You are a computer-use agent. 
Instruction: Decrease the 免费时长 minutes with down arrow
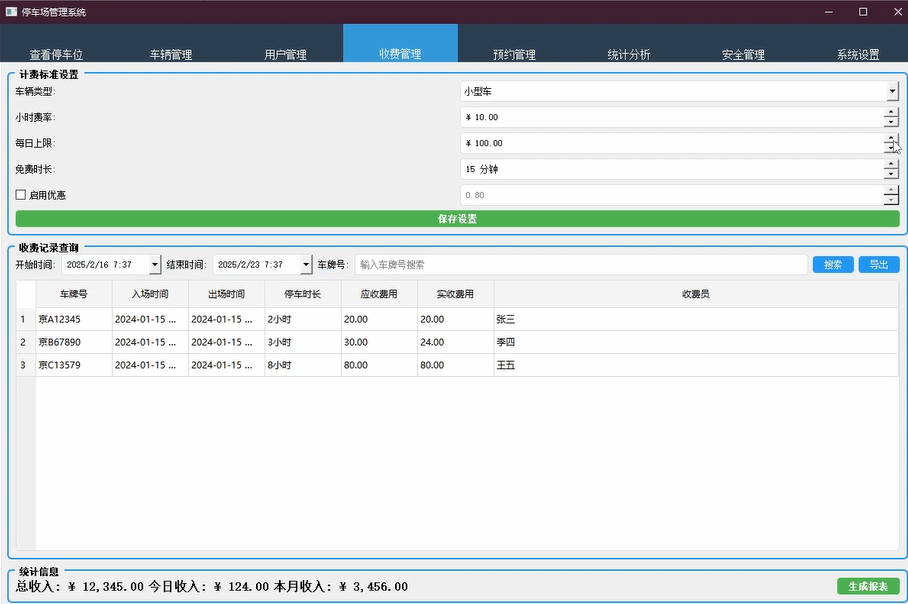click(891, 174)
